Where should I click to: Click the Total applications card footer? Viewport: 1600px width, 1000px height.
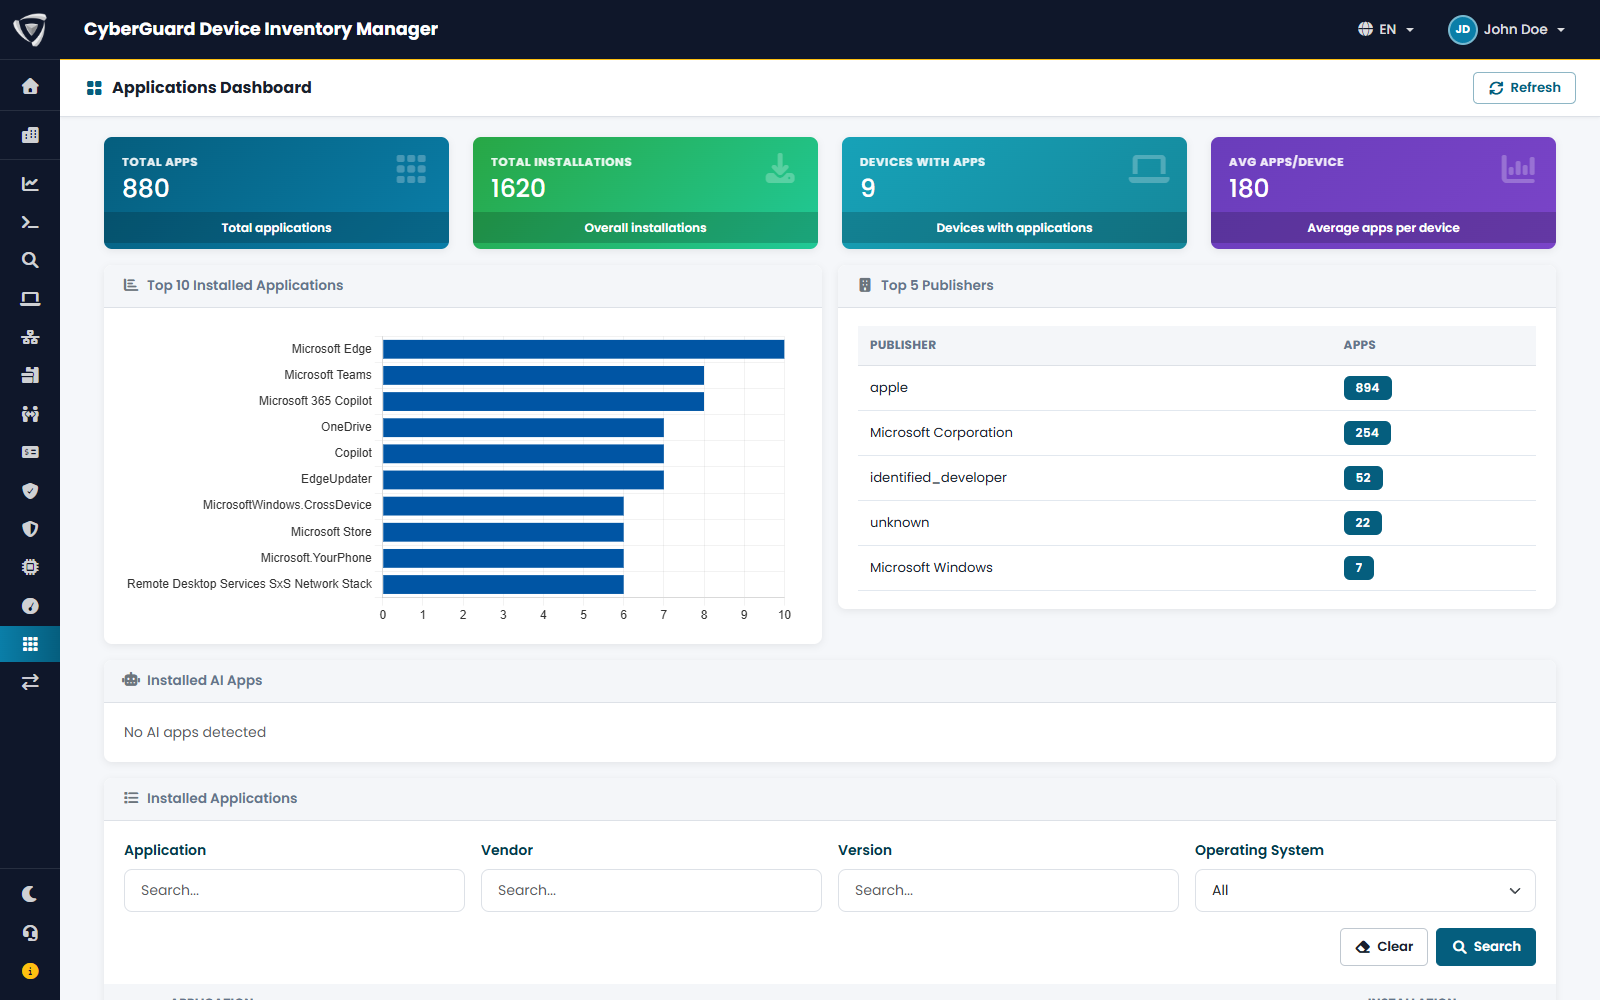coord(276,228)
